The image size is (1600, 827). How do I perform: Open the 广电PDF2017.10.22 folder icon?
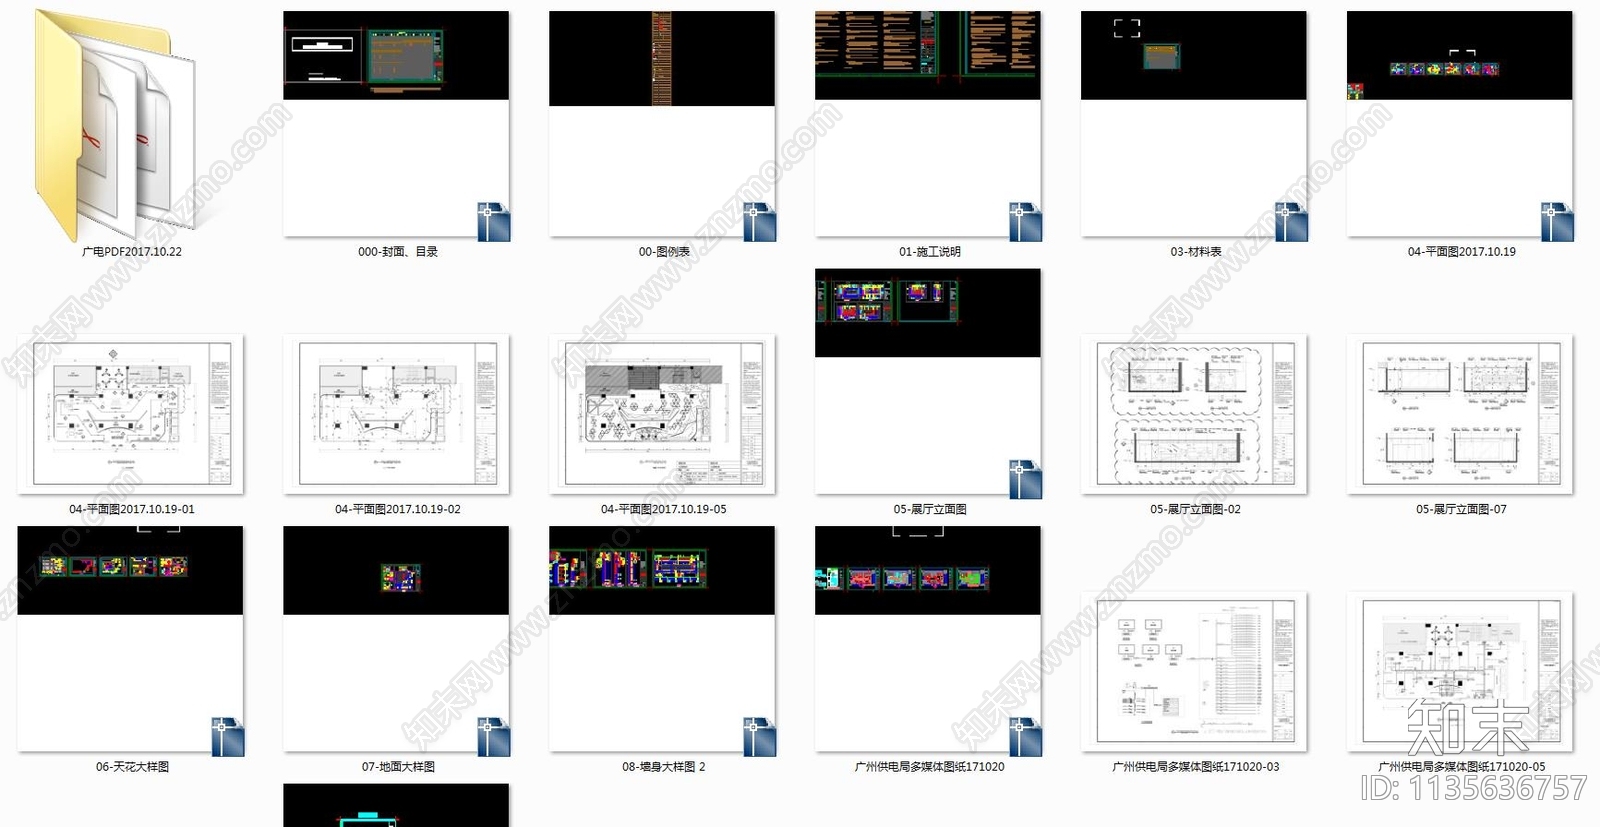tap(115, 124)
